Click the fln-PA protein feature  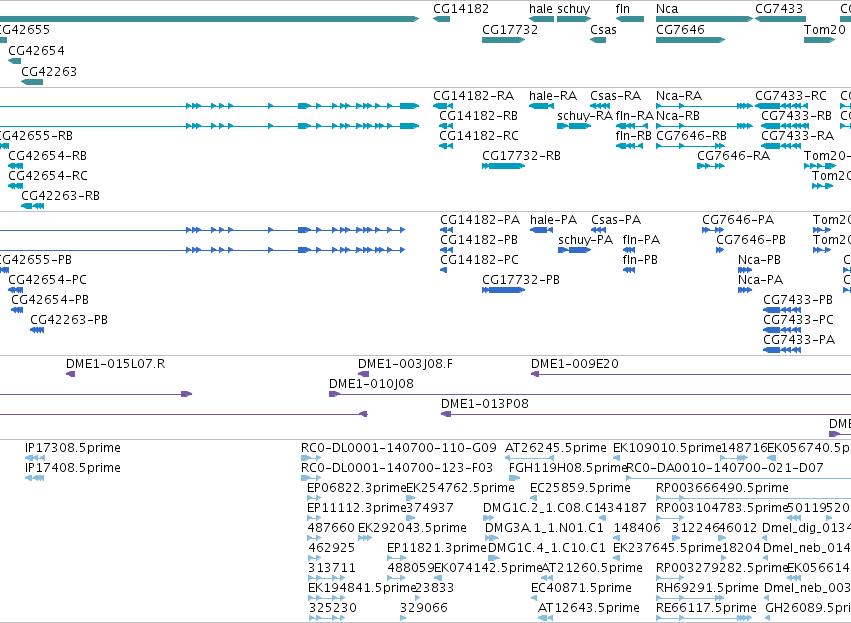[x=628, y=250]
